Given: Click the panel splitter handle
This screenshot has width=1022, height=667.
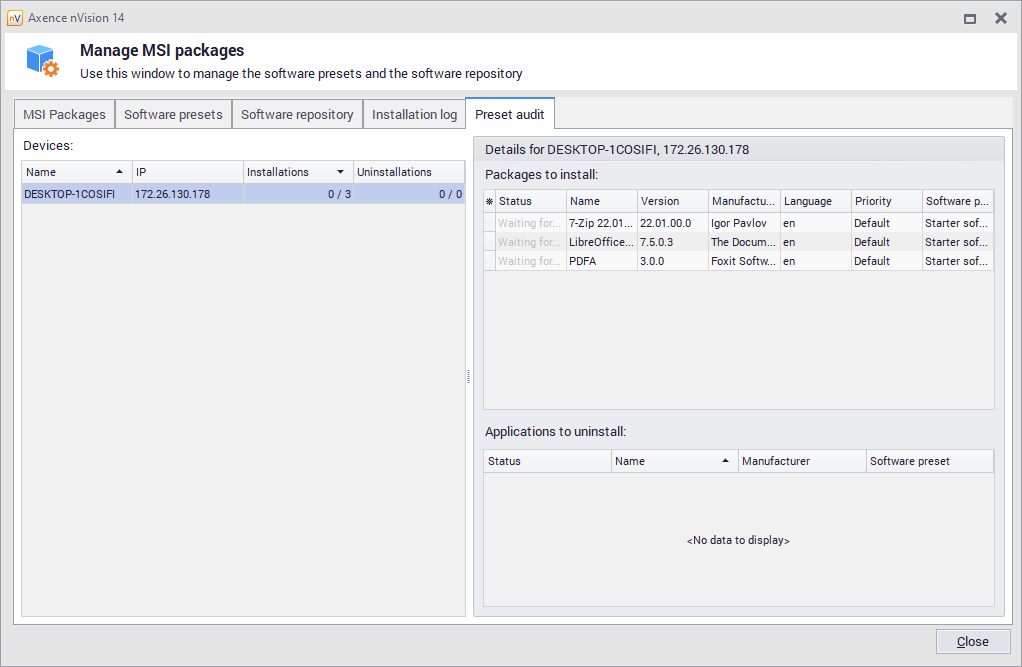Looking at the screenshot, I should [468, 376].
